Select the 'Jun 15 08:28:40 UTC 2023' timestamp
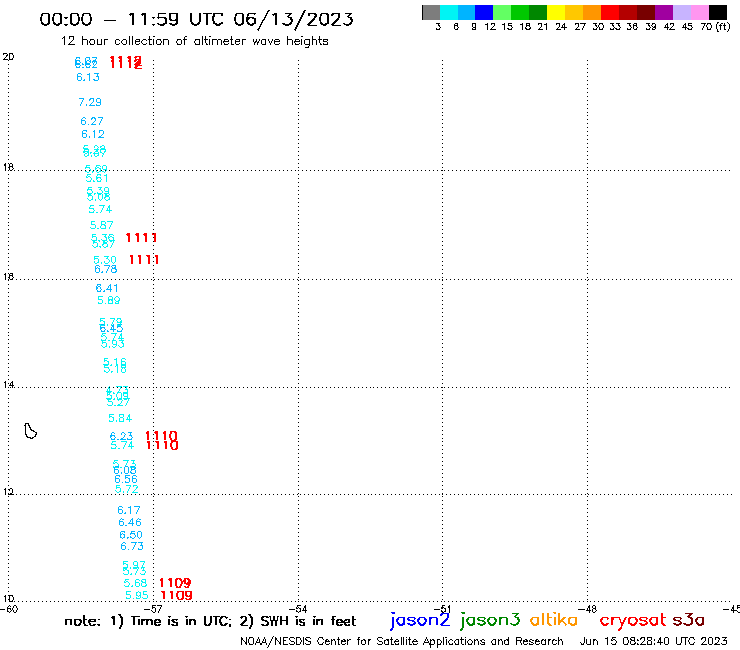The width and height of the screenshot is (740, 650). coord(654,641)
